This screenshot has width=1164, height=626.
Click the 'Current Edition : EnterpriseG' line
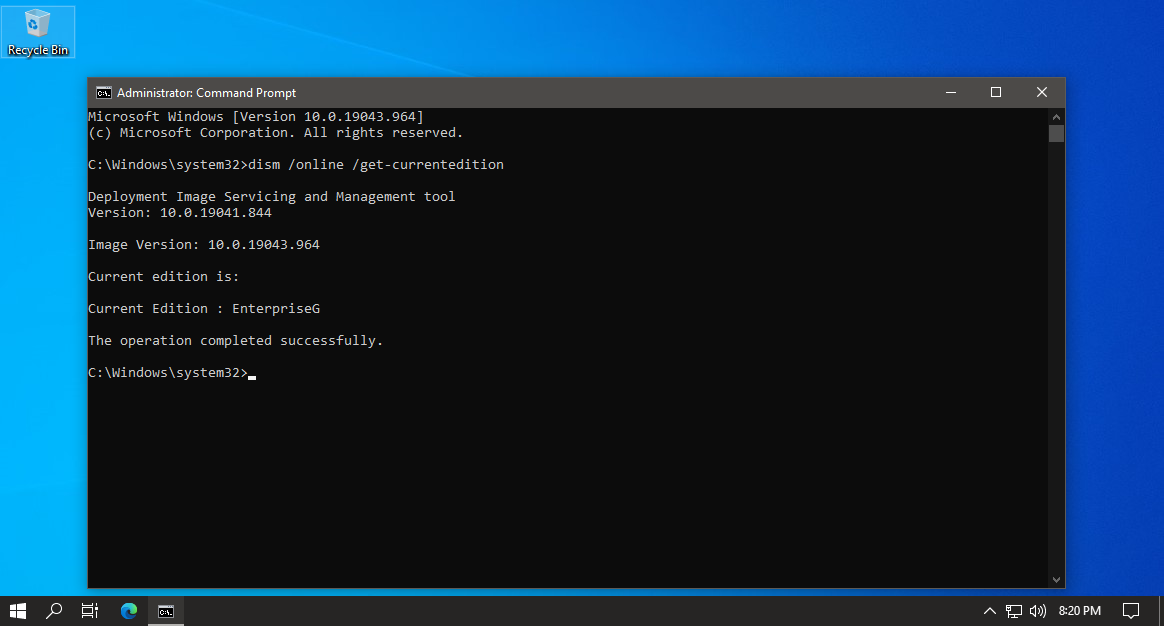(x=204, y=308)
